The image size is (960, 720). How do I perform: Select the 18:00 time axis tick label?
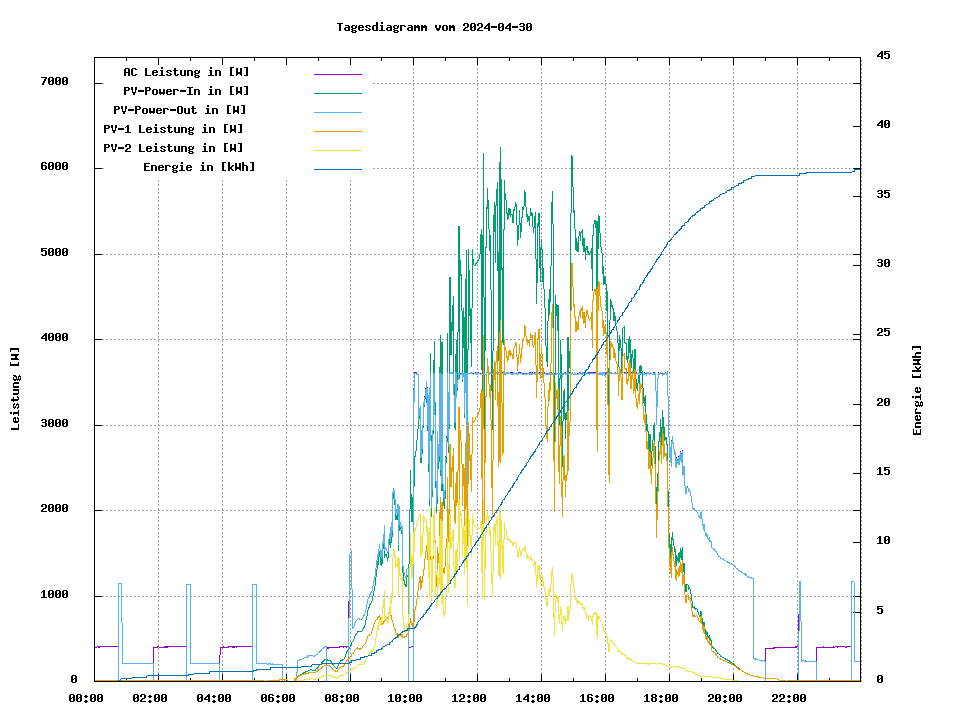coord(661,698)
